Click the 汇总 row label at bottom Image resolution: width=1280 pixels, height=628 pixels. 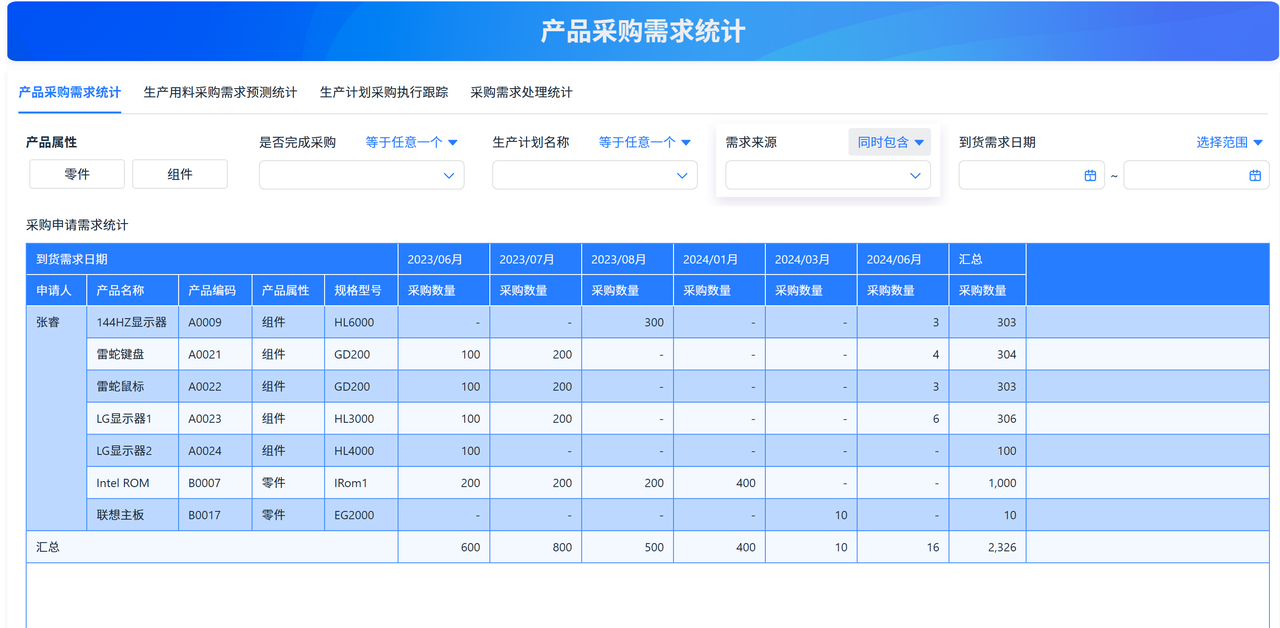[212, 547]
